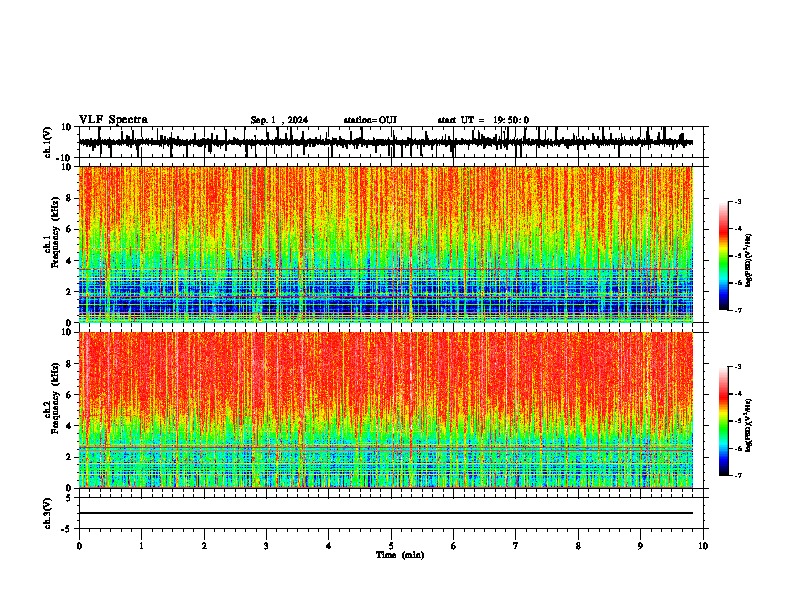This screenshot has width=792, height=612.
Task: Click the ch.1 color scale bar
Action: coord(724,256)
